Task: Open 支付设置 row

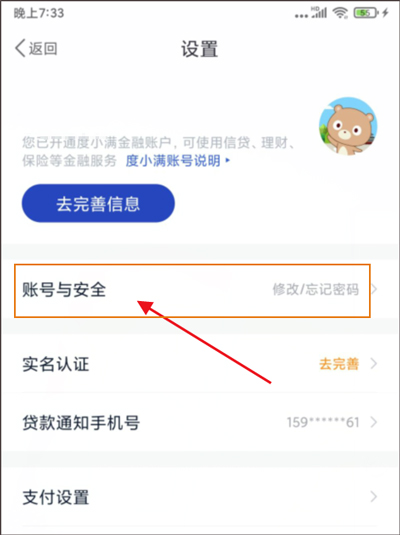Action: 200,497
